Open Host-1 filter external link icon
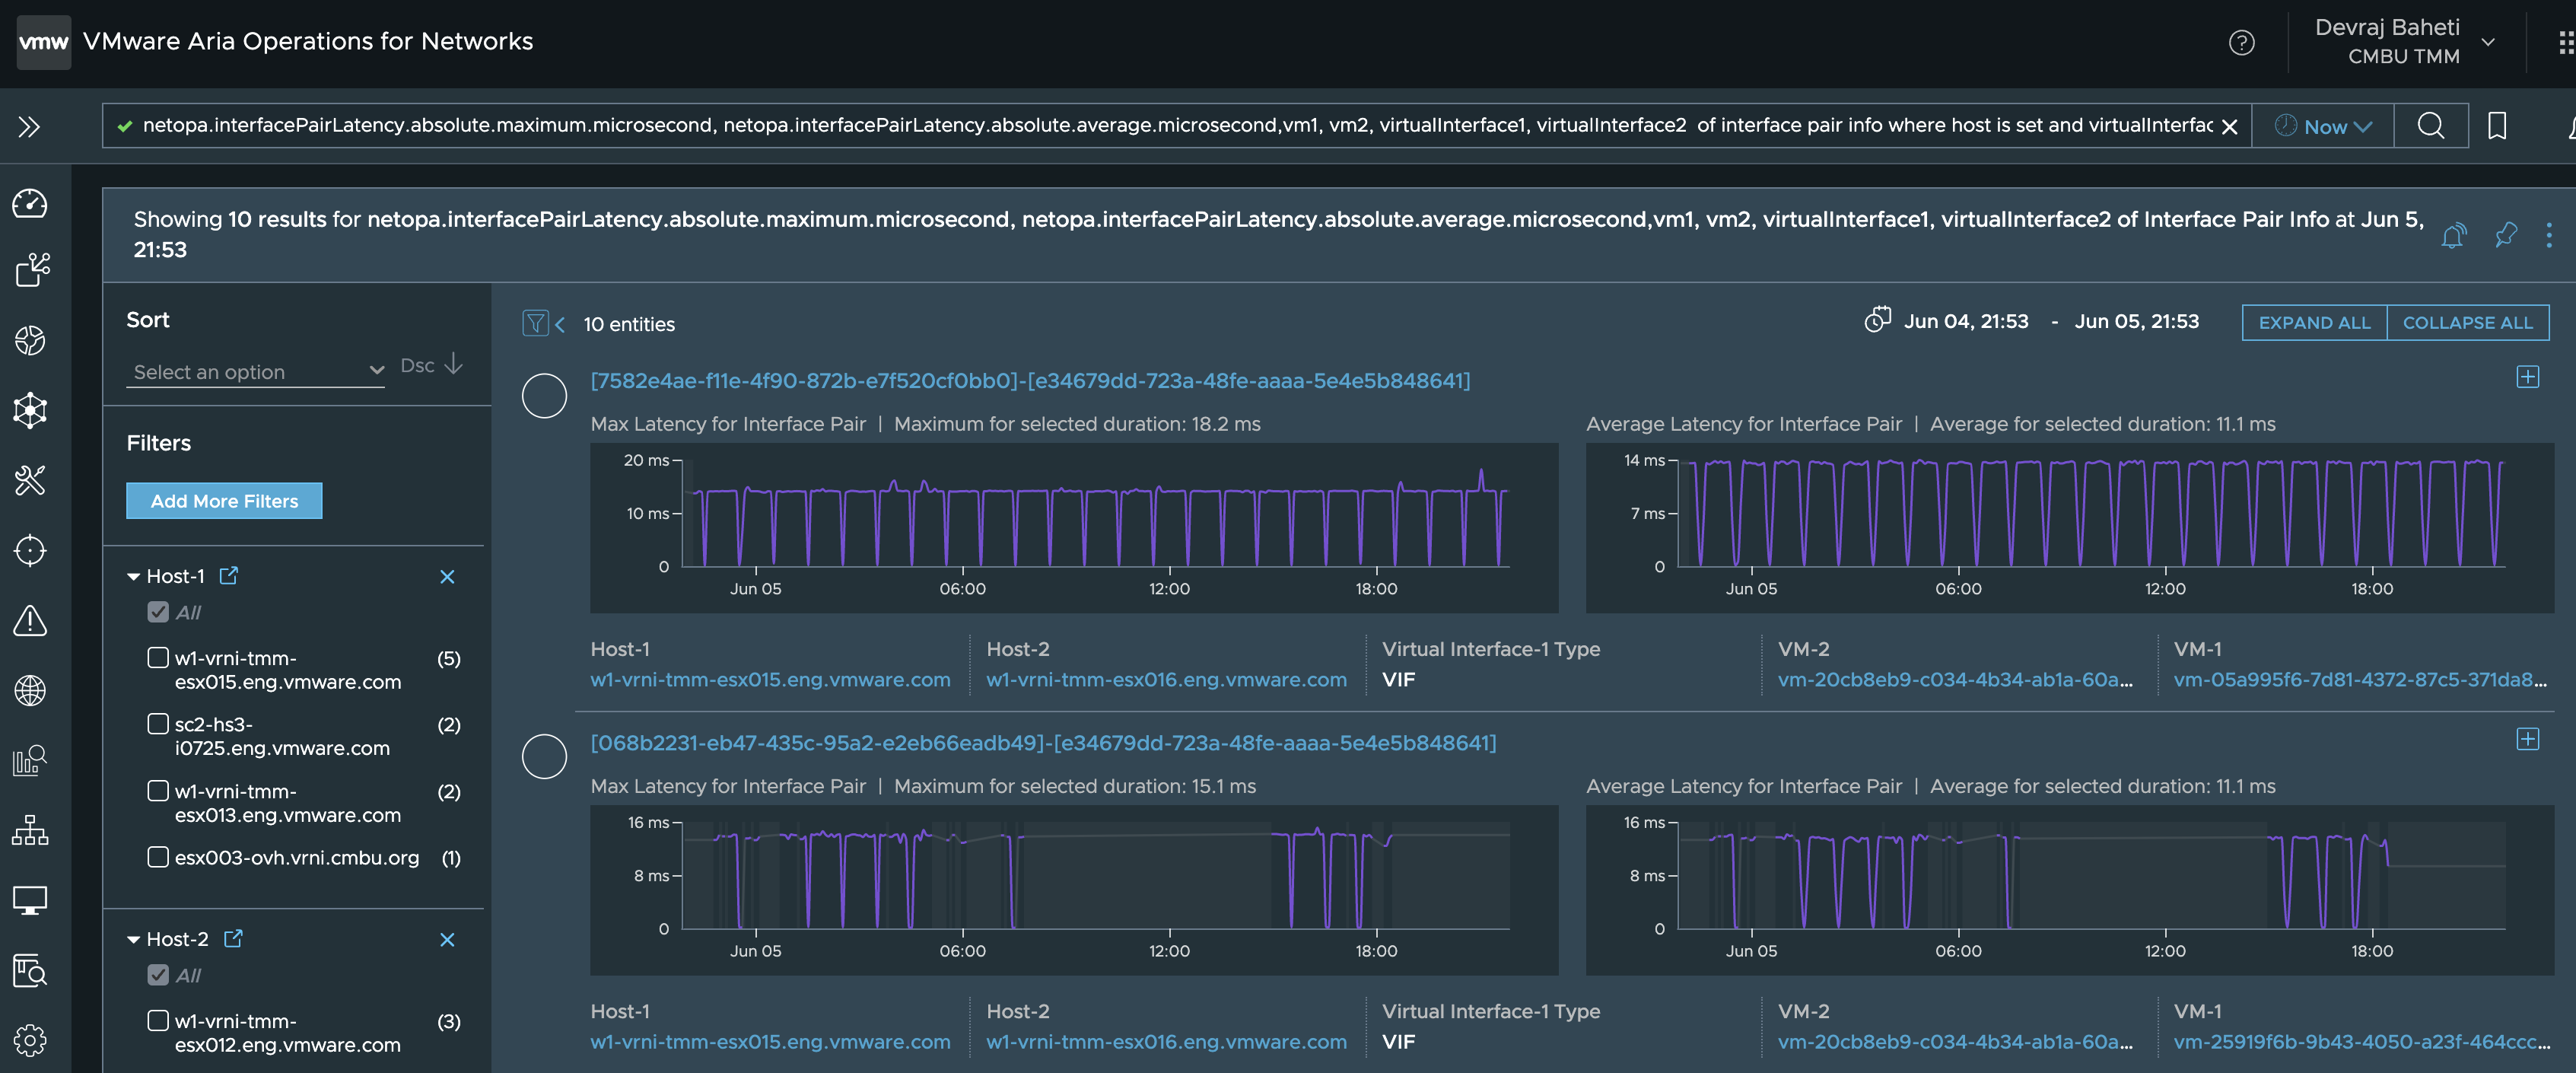2576x1073 pixels. [229, 575]
